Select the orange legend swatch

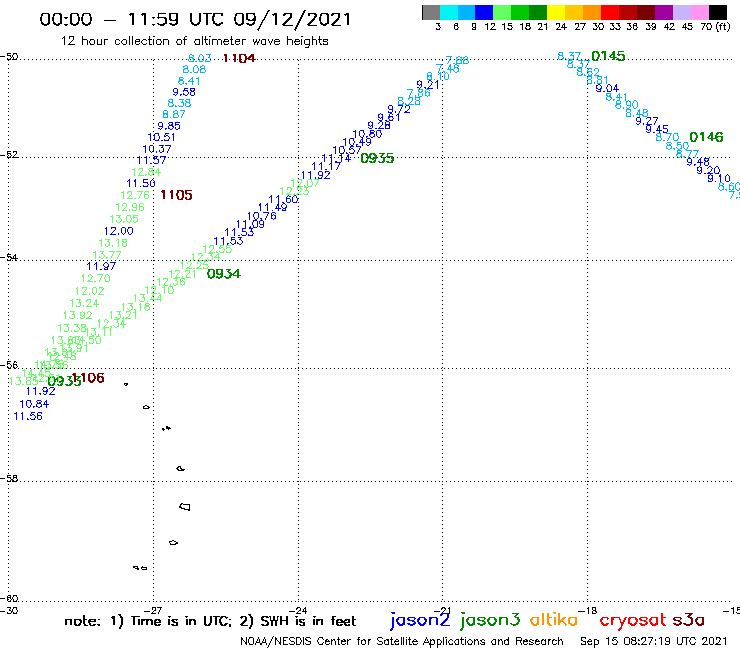tap(591, 12)
